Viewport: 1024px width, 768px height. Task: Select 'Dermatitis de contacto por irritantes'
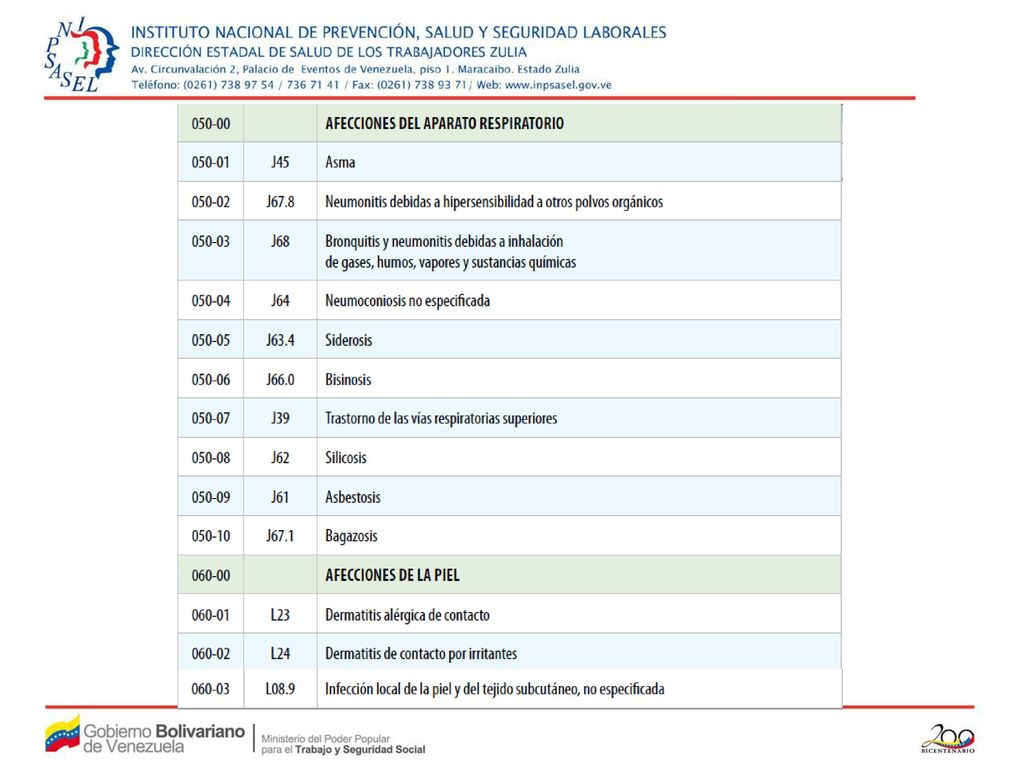(421, 654)
